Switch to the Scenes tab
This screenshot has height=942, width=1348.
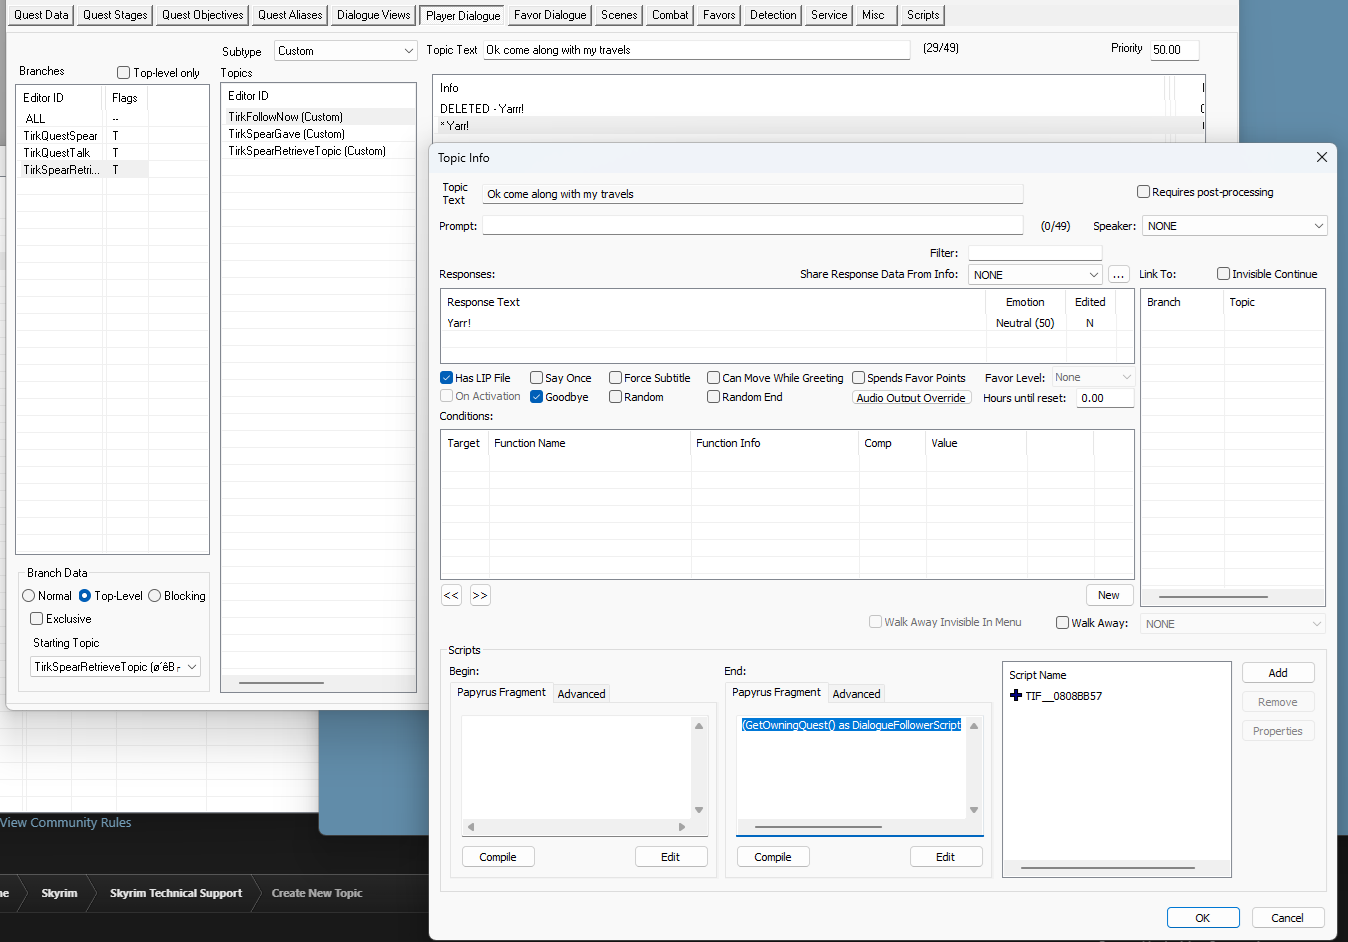(617, 14)
